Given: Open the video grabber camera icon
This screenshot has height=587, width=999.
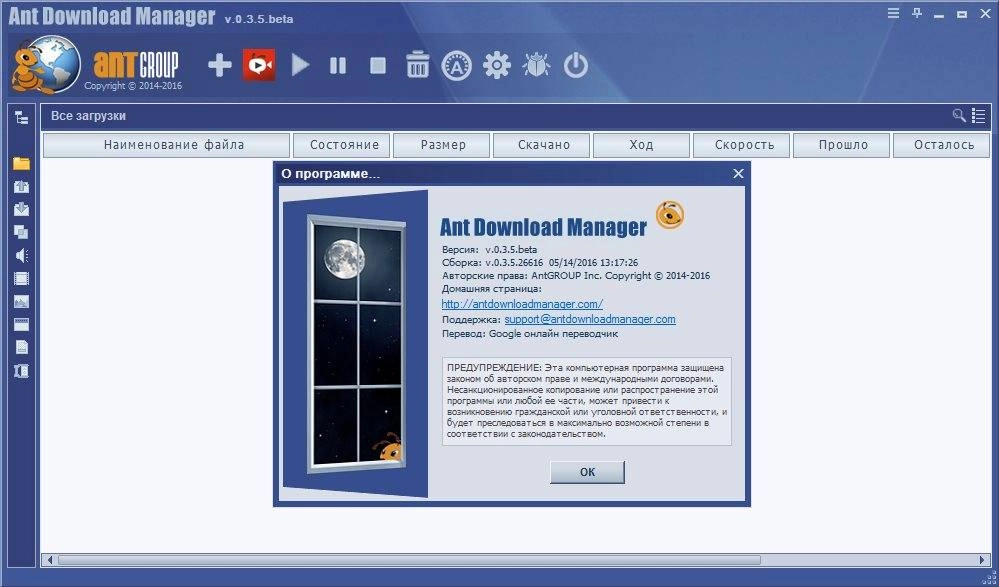Looking at the screenshot, I should tap(259, 65).
